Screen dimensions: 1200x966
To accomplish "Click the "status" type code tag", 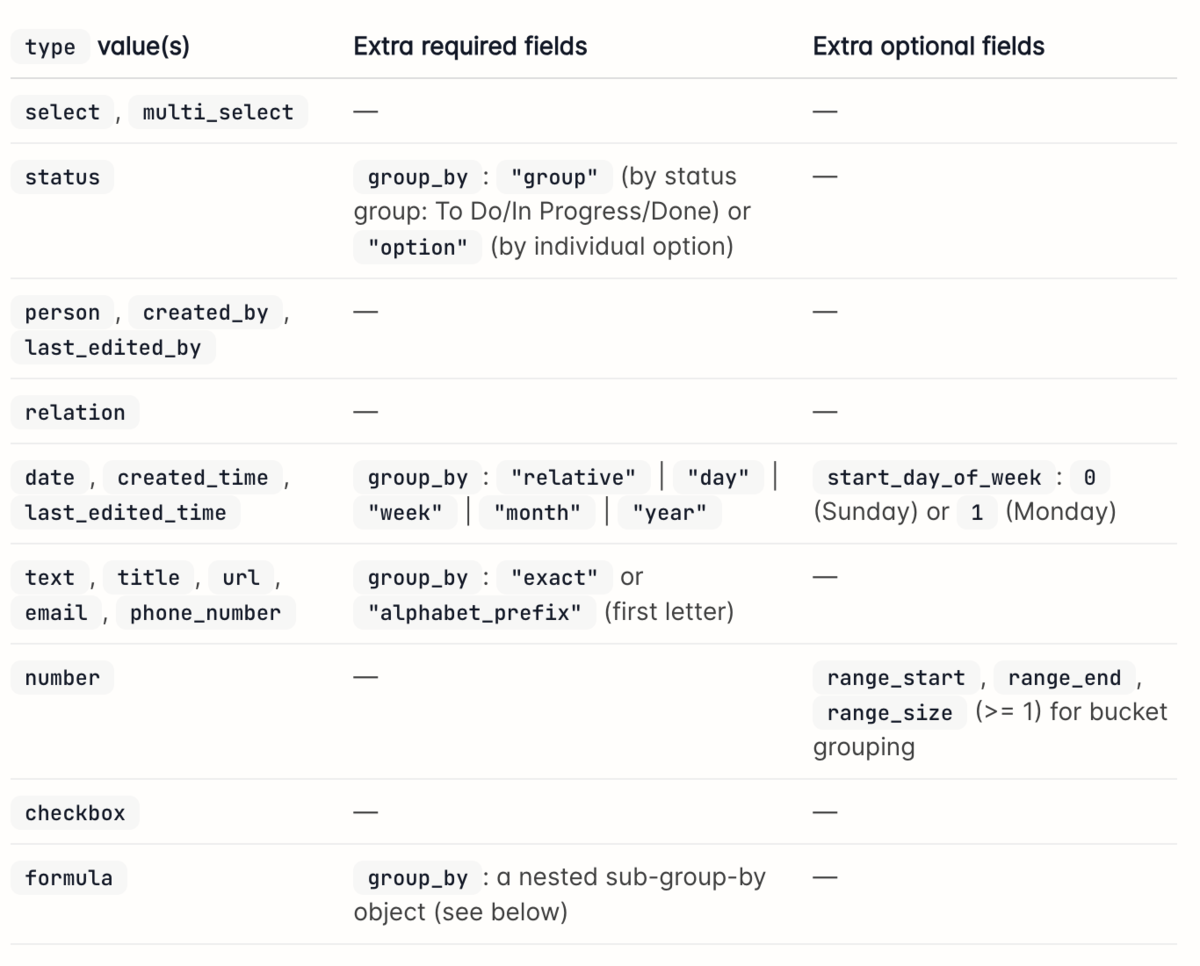I will pos(62,177).
